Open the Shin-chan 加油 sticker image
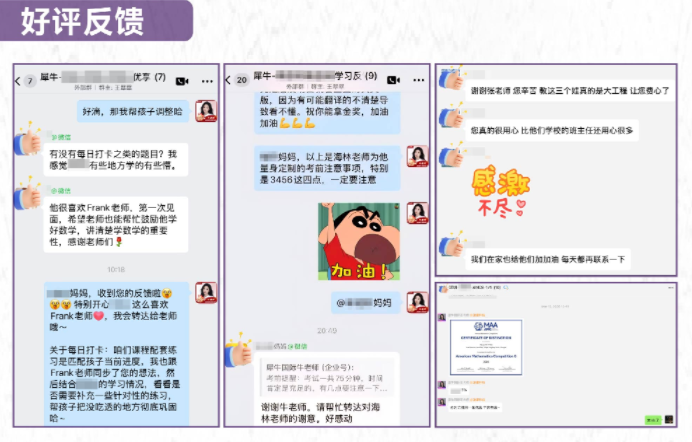 tap(359, 241)
